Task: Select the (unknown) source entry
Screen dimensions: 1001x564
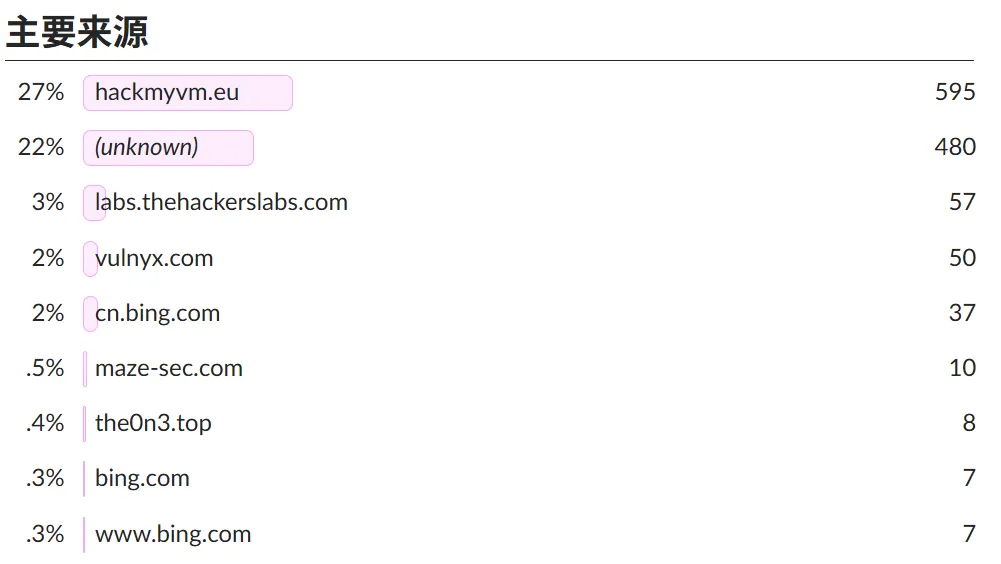Action: (x=147, y=148)
